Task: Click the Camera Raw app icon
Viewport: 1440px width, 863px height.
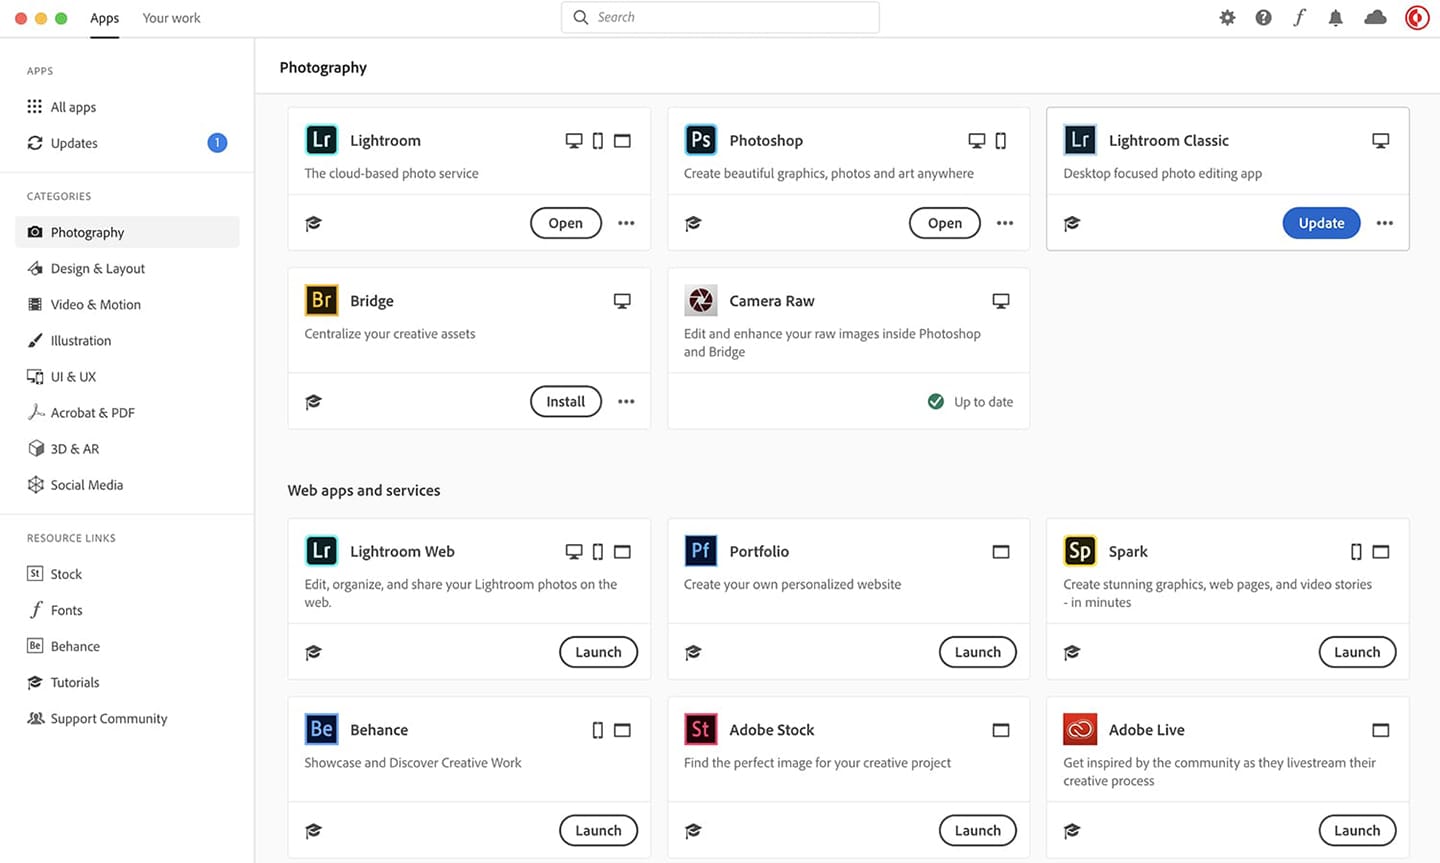Action: click(x=700, y=300)
